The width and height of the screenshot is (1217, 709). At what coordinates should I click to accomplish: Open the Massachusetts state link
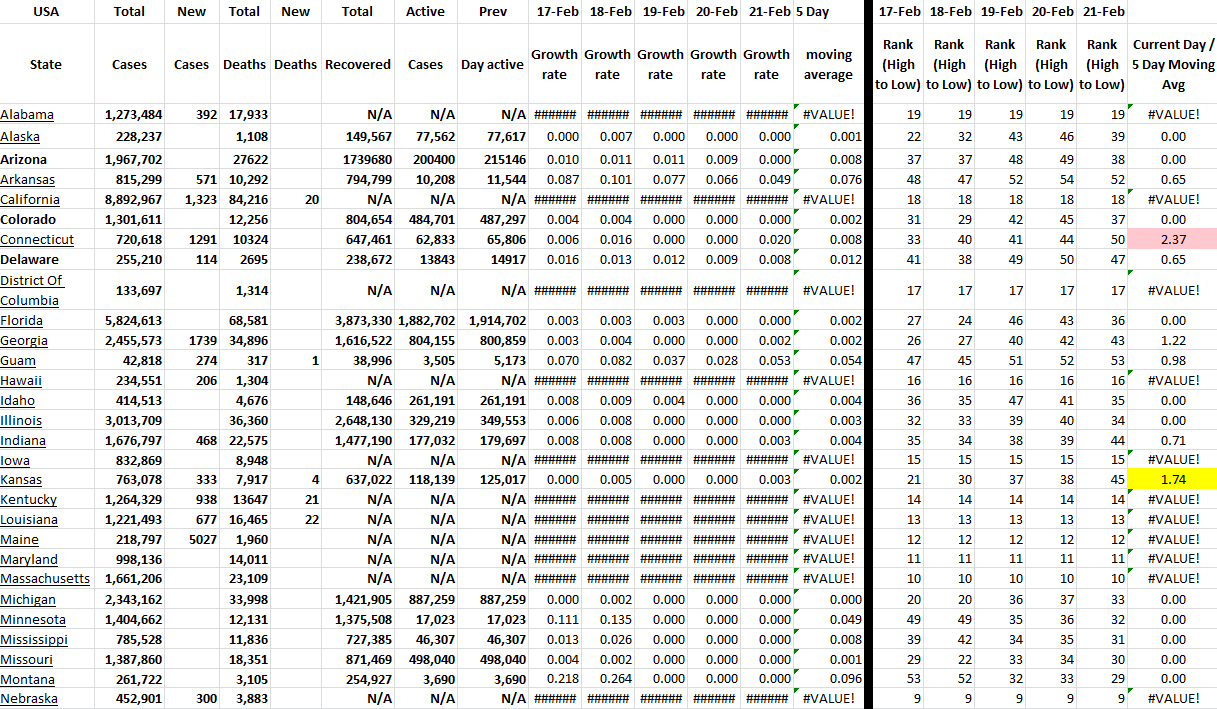tap(45, 579)
